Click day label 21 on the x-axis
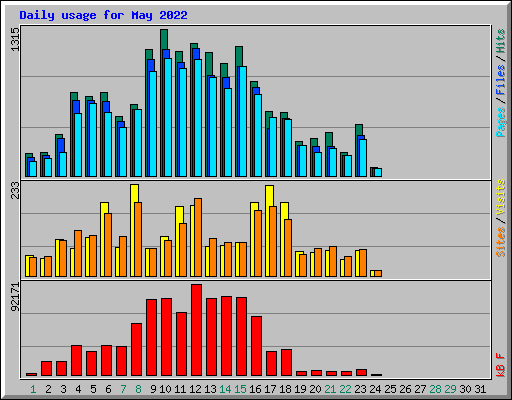The height and width of the screenshot is (400, 512). pyautogui.click(x=331, y=389)
